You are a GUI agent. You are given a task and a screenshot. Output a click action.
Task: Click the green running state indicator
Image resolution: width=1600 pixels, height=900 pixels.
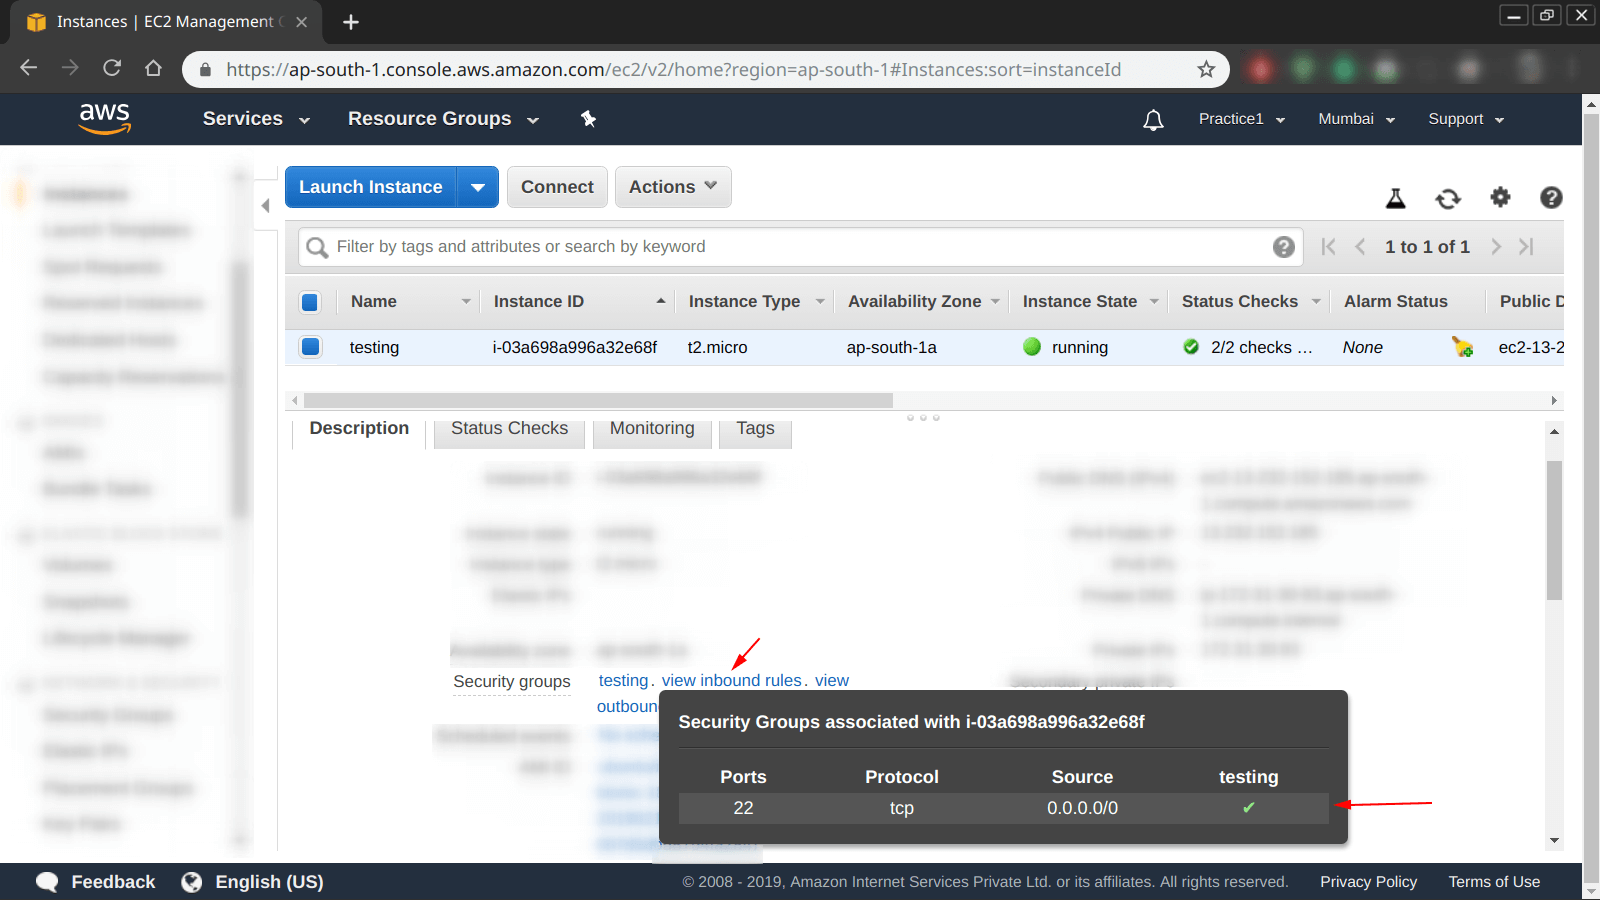[x=1032, y=347]
